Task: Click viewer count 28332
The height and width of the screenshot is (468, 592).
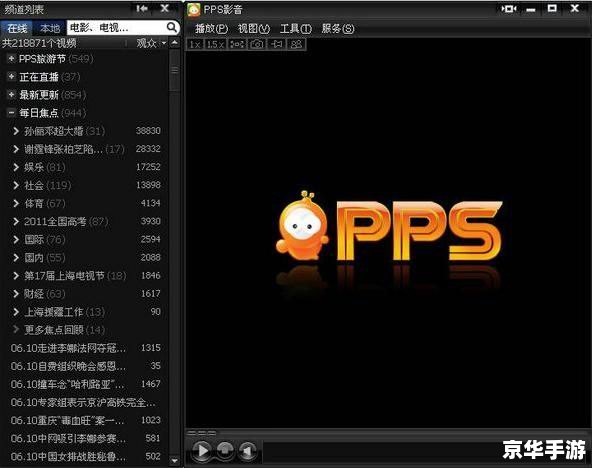Action: [x=148, y=149]
